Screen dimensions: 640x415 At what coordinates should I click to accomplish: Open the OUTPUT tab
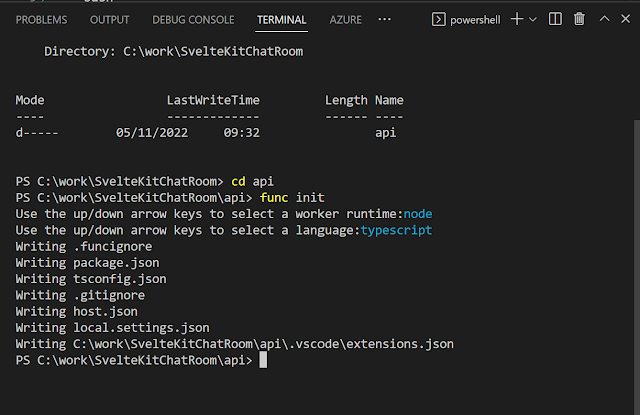click(x=109, y=19)
